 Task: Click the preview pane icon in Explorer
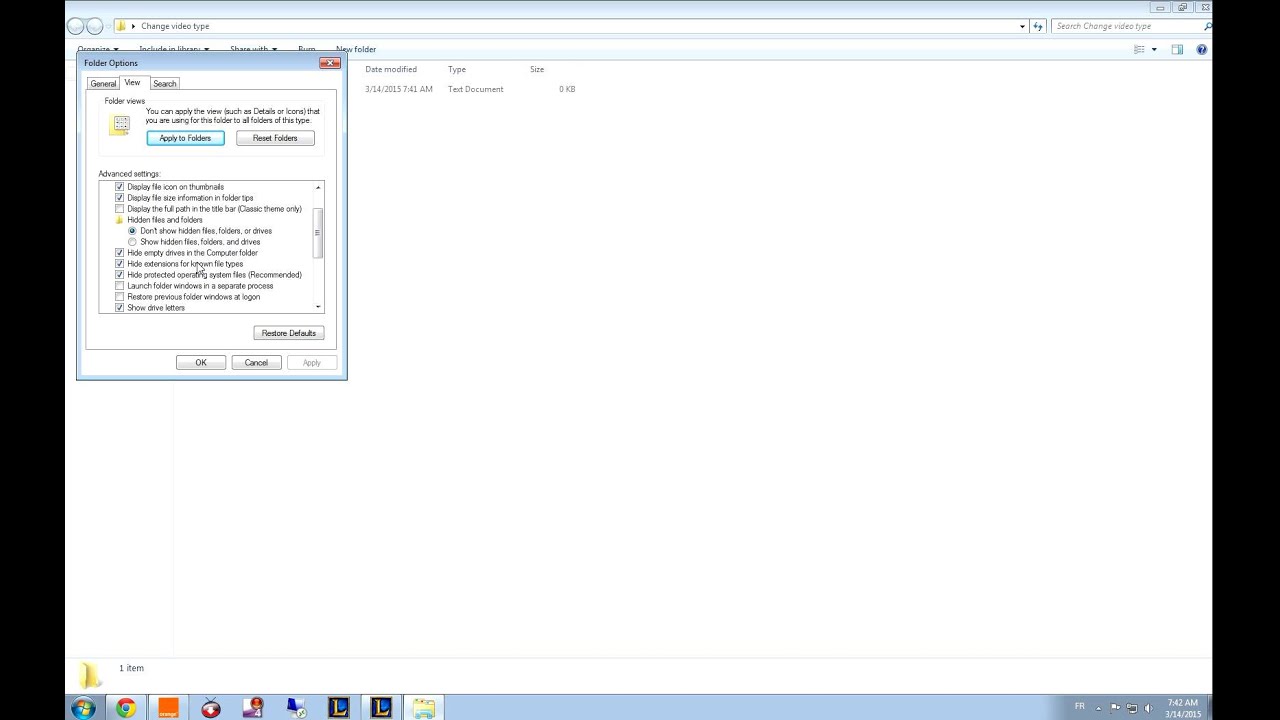[x=1177, y=49]
